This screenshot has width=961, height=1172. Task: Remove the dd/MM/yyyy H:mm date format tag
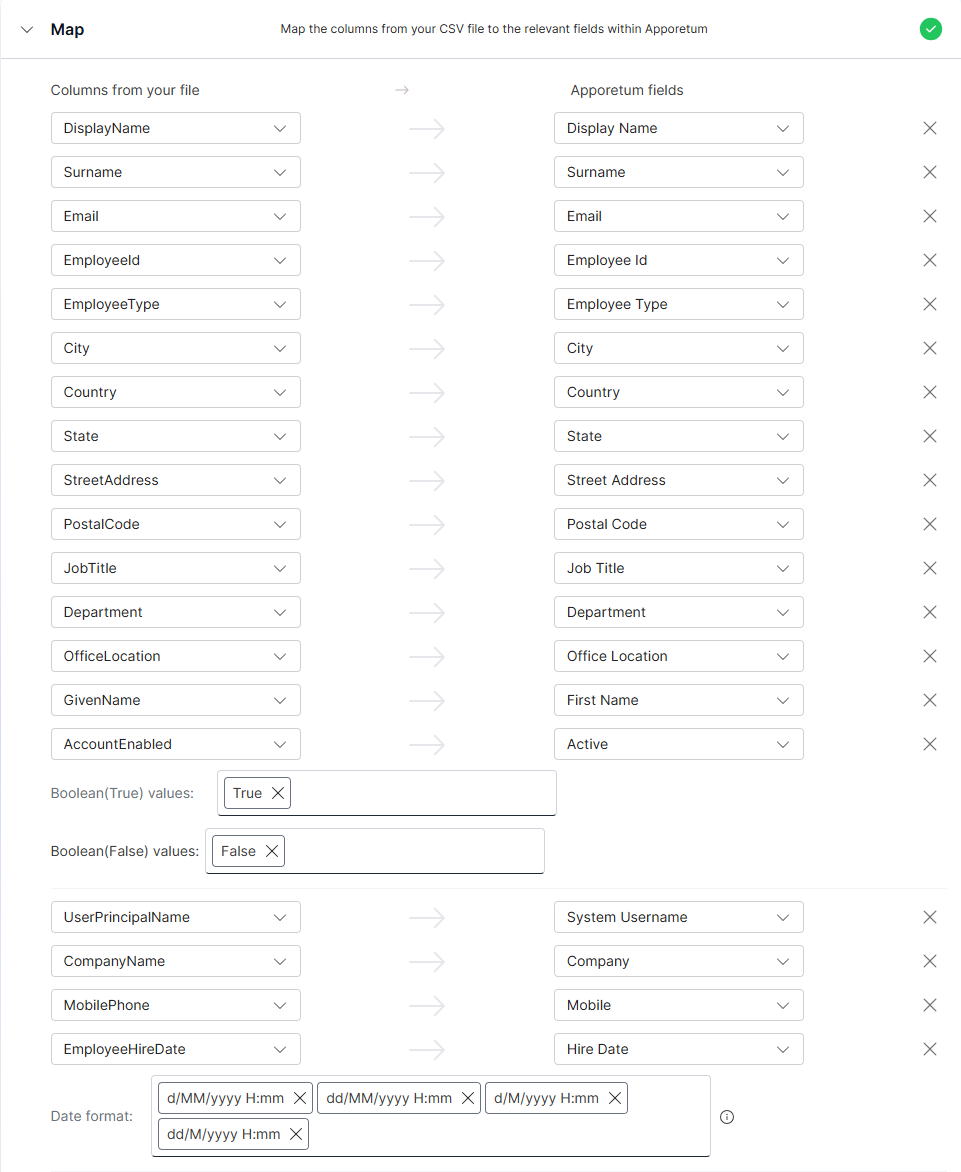coord(468,1097)
